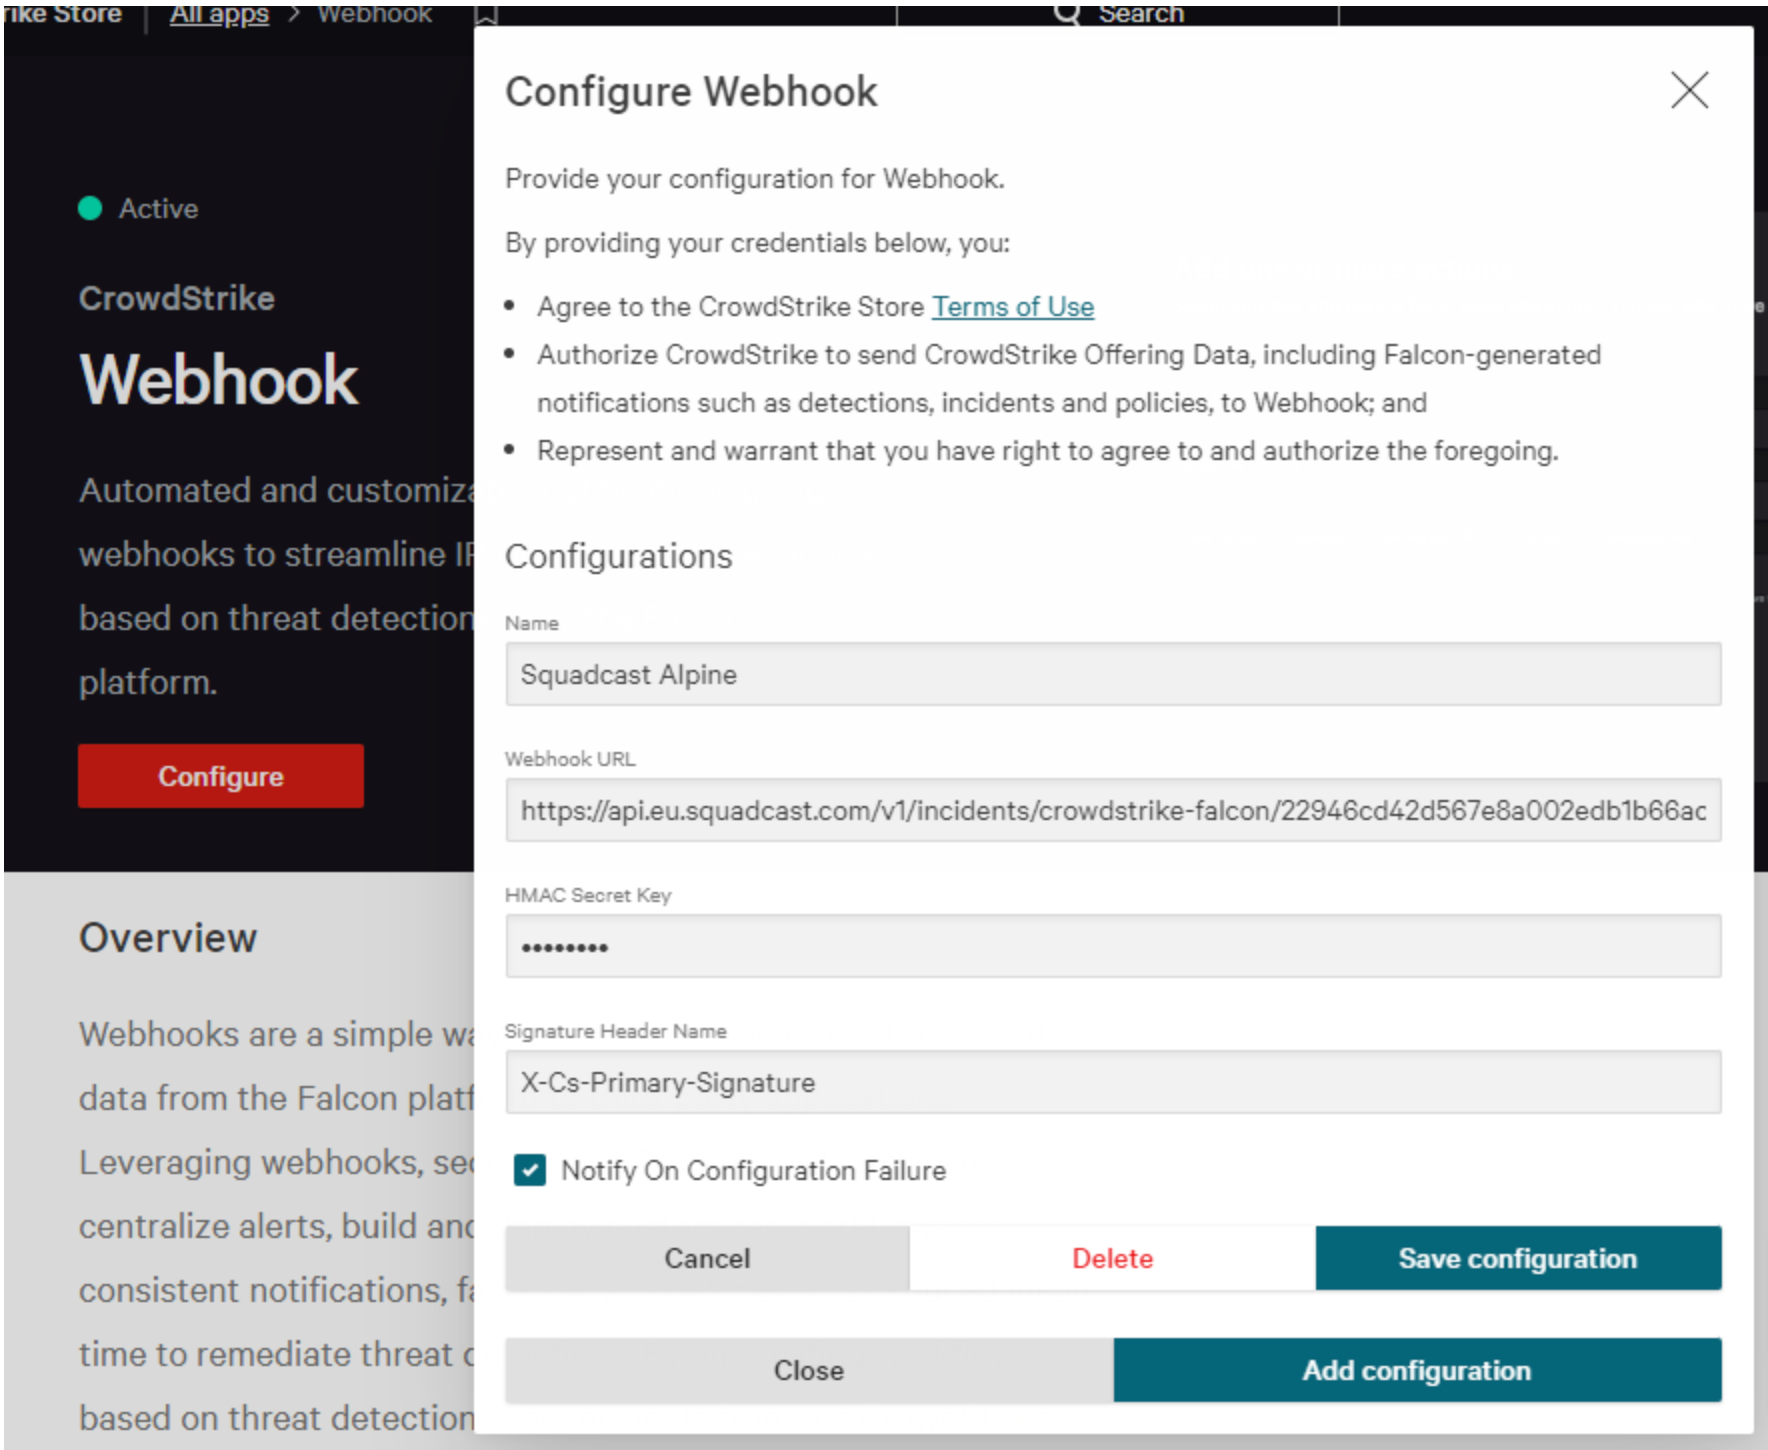The image size is (1768, 1450).
Task: Close the Configure Webhook dialog with X
Action: click(1689, 91)
